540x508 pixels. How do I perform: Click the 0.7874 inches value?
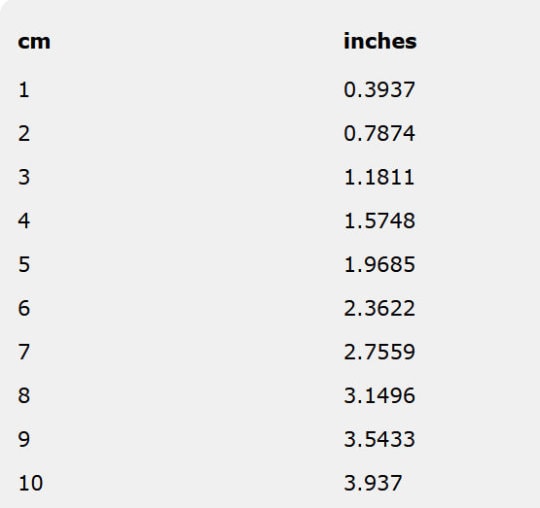[x=380, y=134]
